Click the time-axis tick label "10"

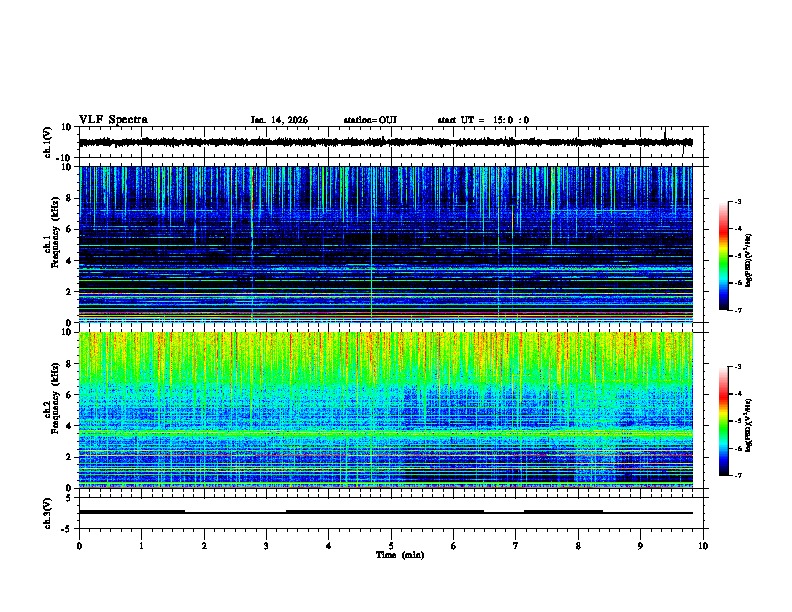703,546
